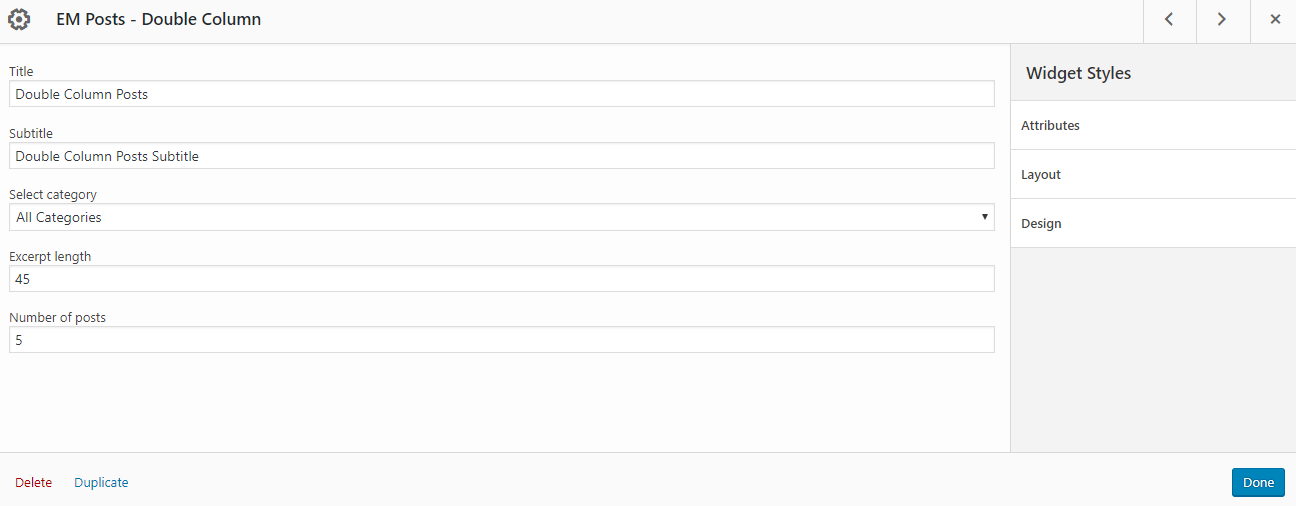Close the widget editor dialog
Screen dimensions: 1296x506
pyautogui.click(x=1274, y=21)
